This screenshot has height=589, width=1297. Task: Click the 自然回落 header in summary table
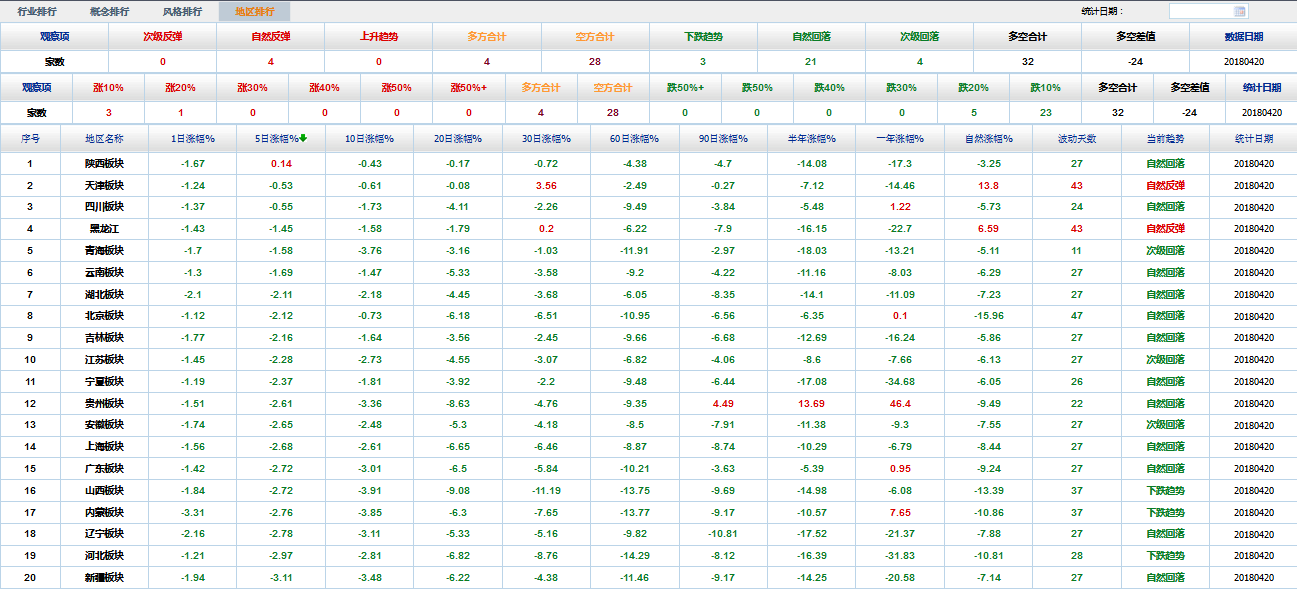[811, 37]
